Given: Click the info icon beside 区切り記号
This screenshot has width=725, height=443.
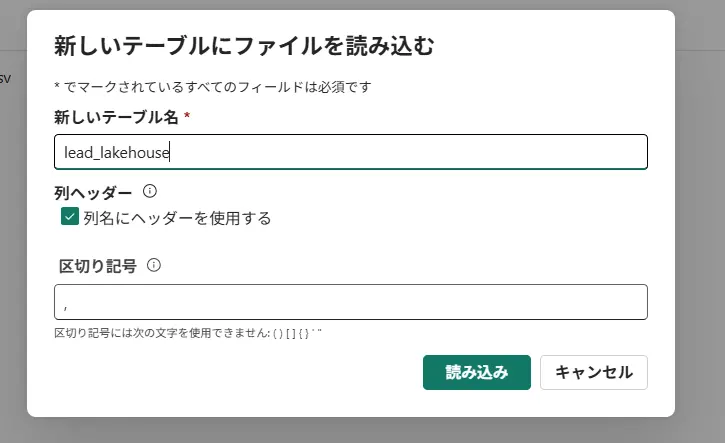Looking at the screenshot, I should click(154, 265).
